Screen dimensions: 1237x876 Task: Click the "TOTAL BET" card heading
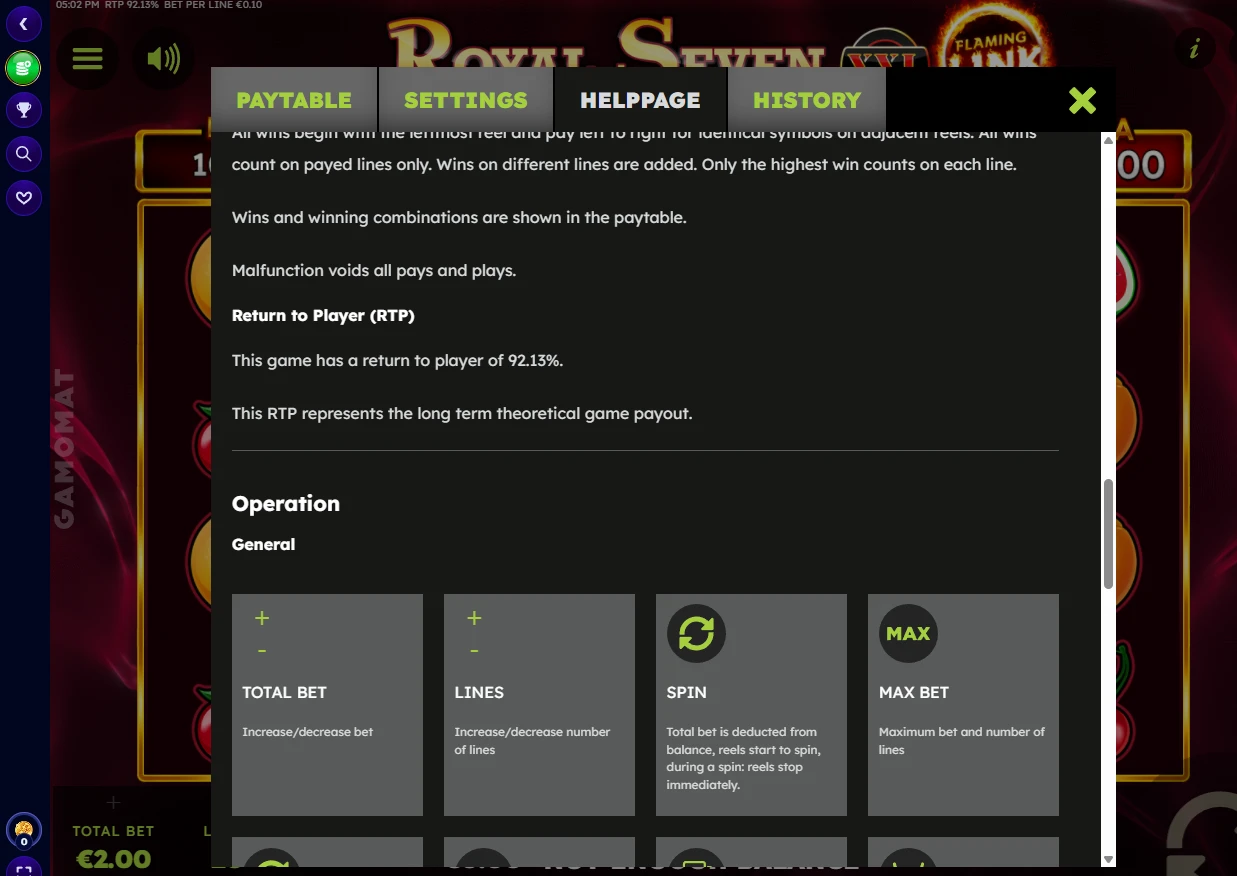click(284, 692)
